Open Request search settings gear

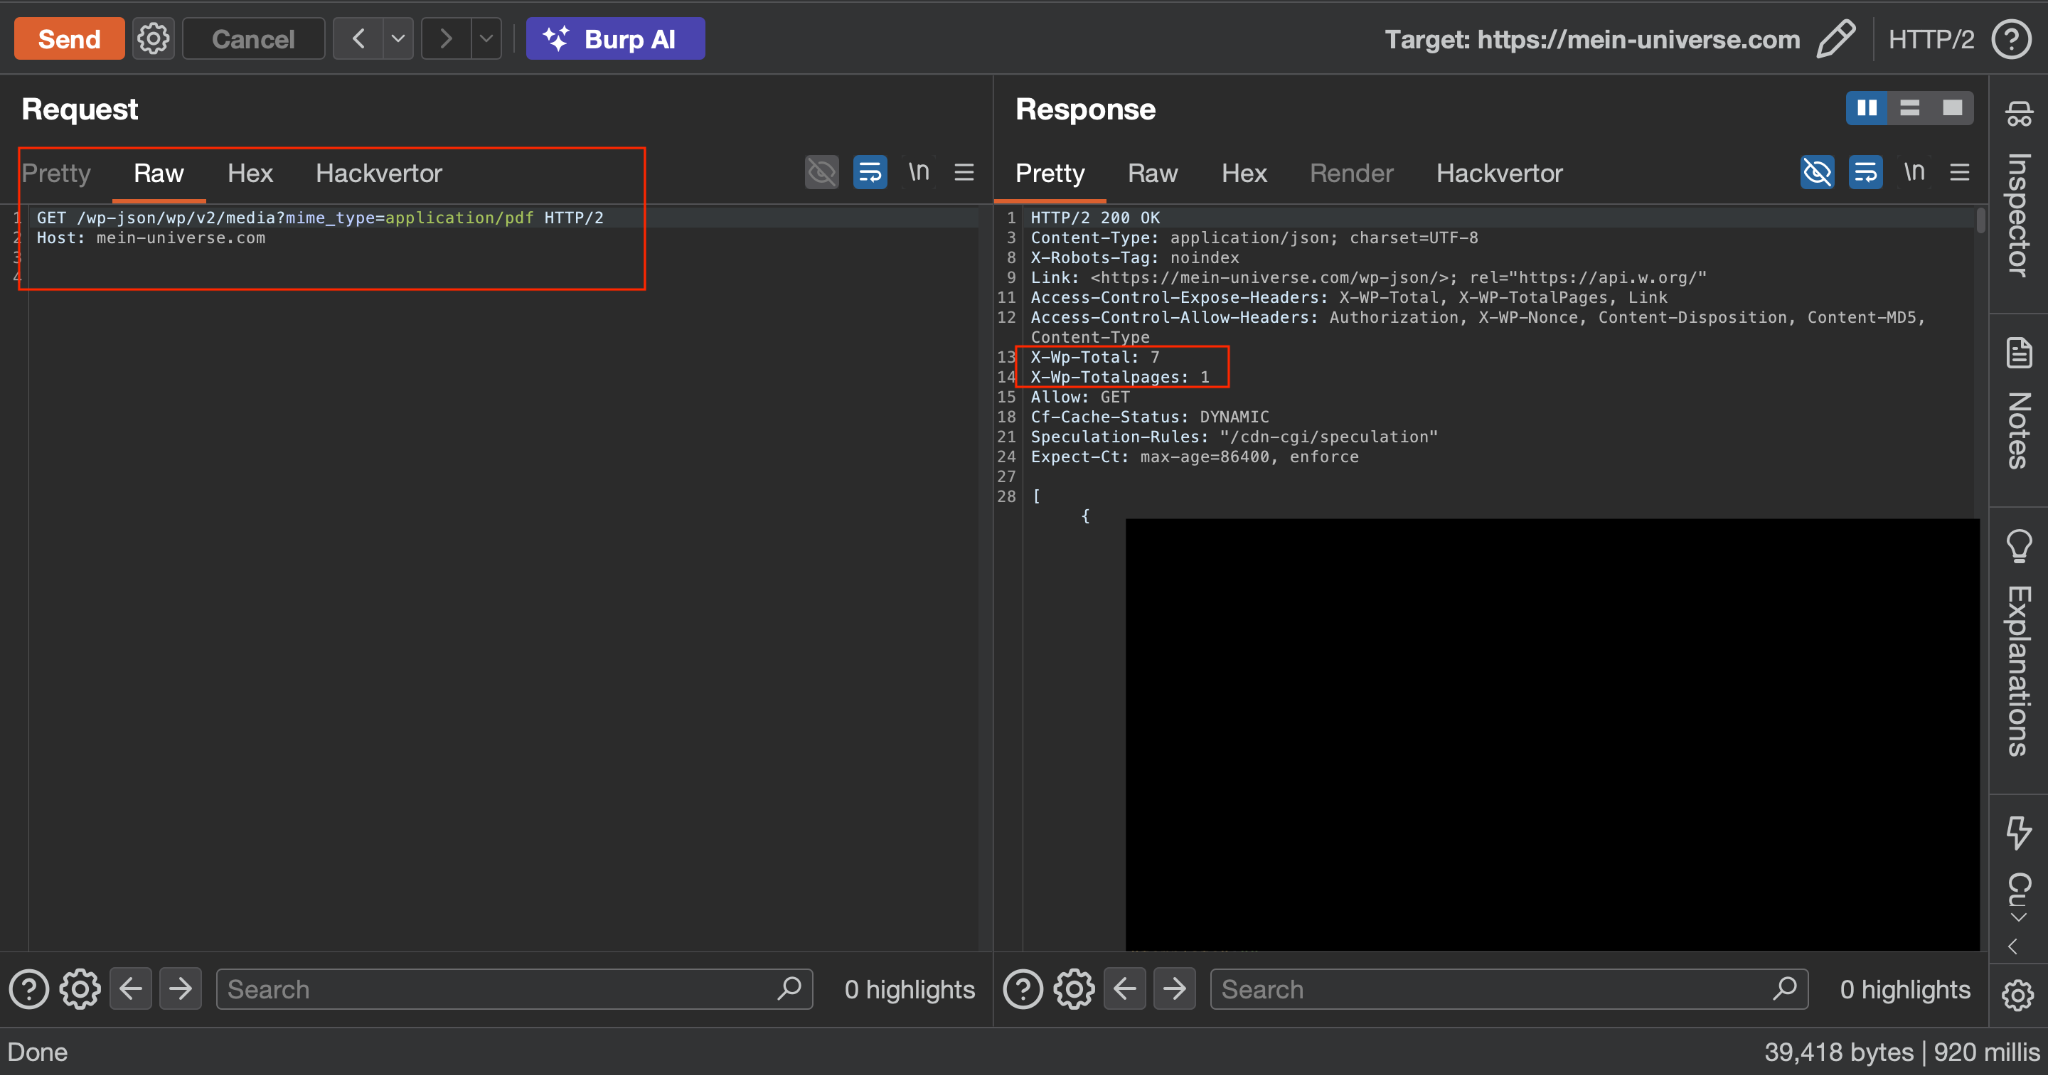tap(80, 989)
